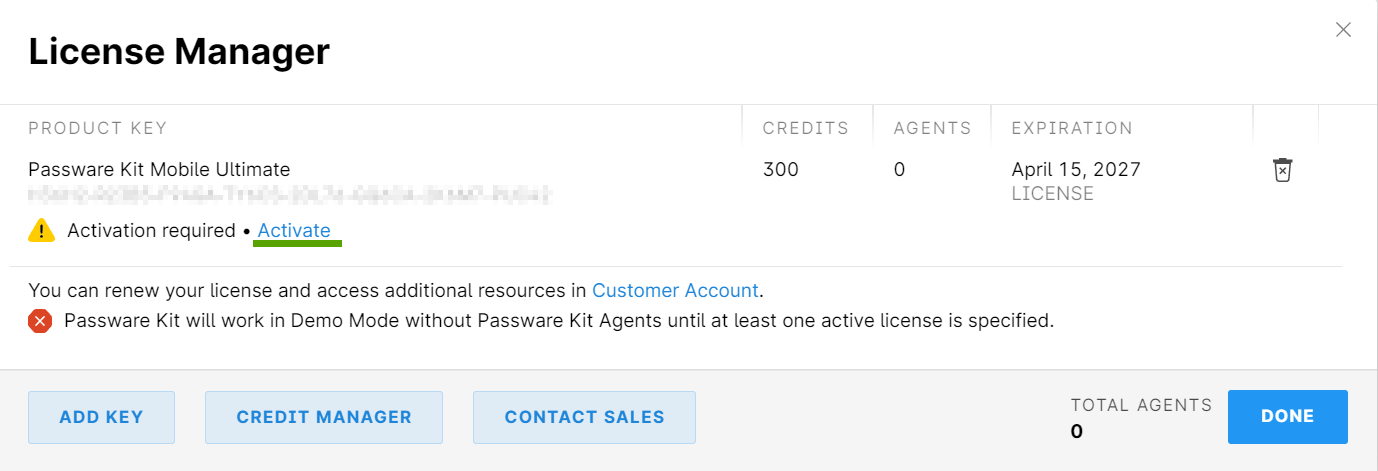Click the License Manager title
This screenshot has width=1378, height=471.
(179, 51)
